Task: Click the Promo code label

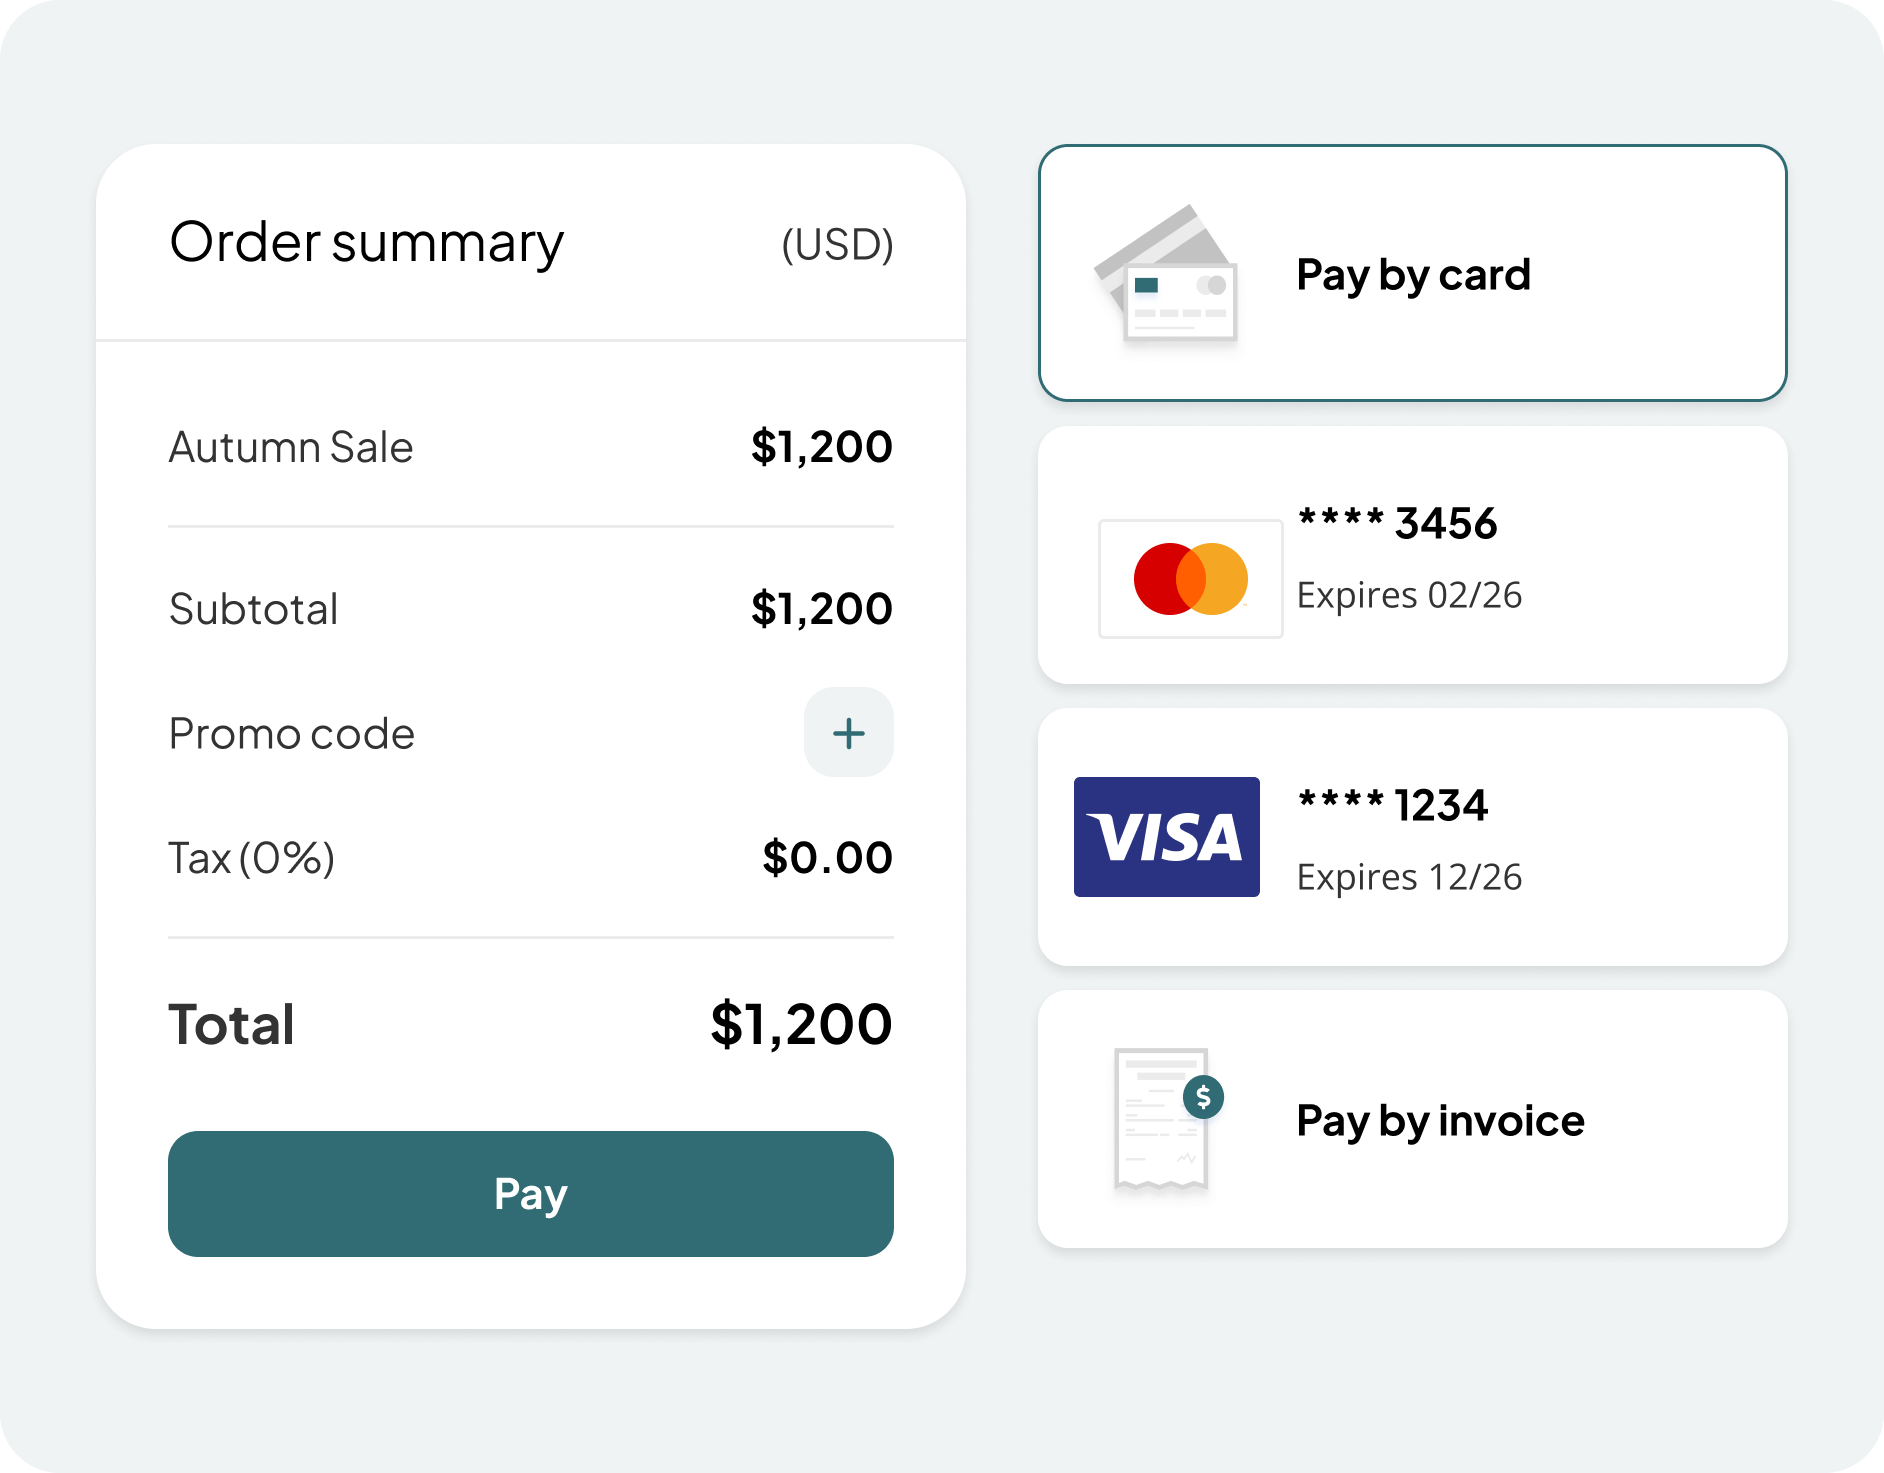Action: coord(291,734)
